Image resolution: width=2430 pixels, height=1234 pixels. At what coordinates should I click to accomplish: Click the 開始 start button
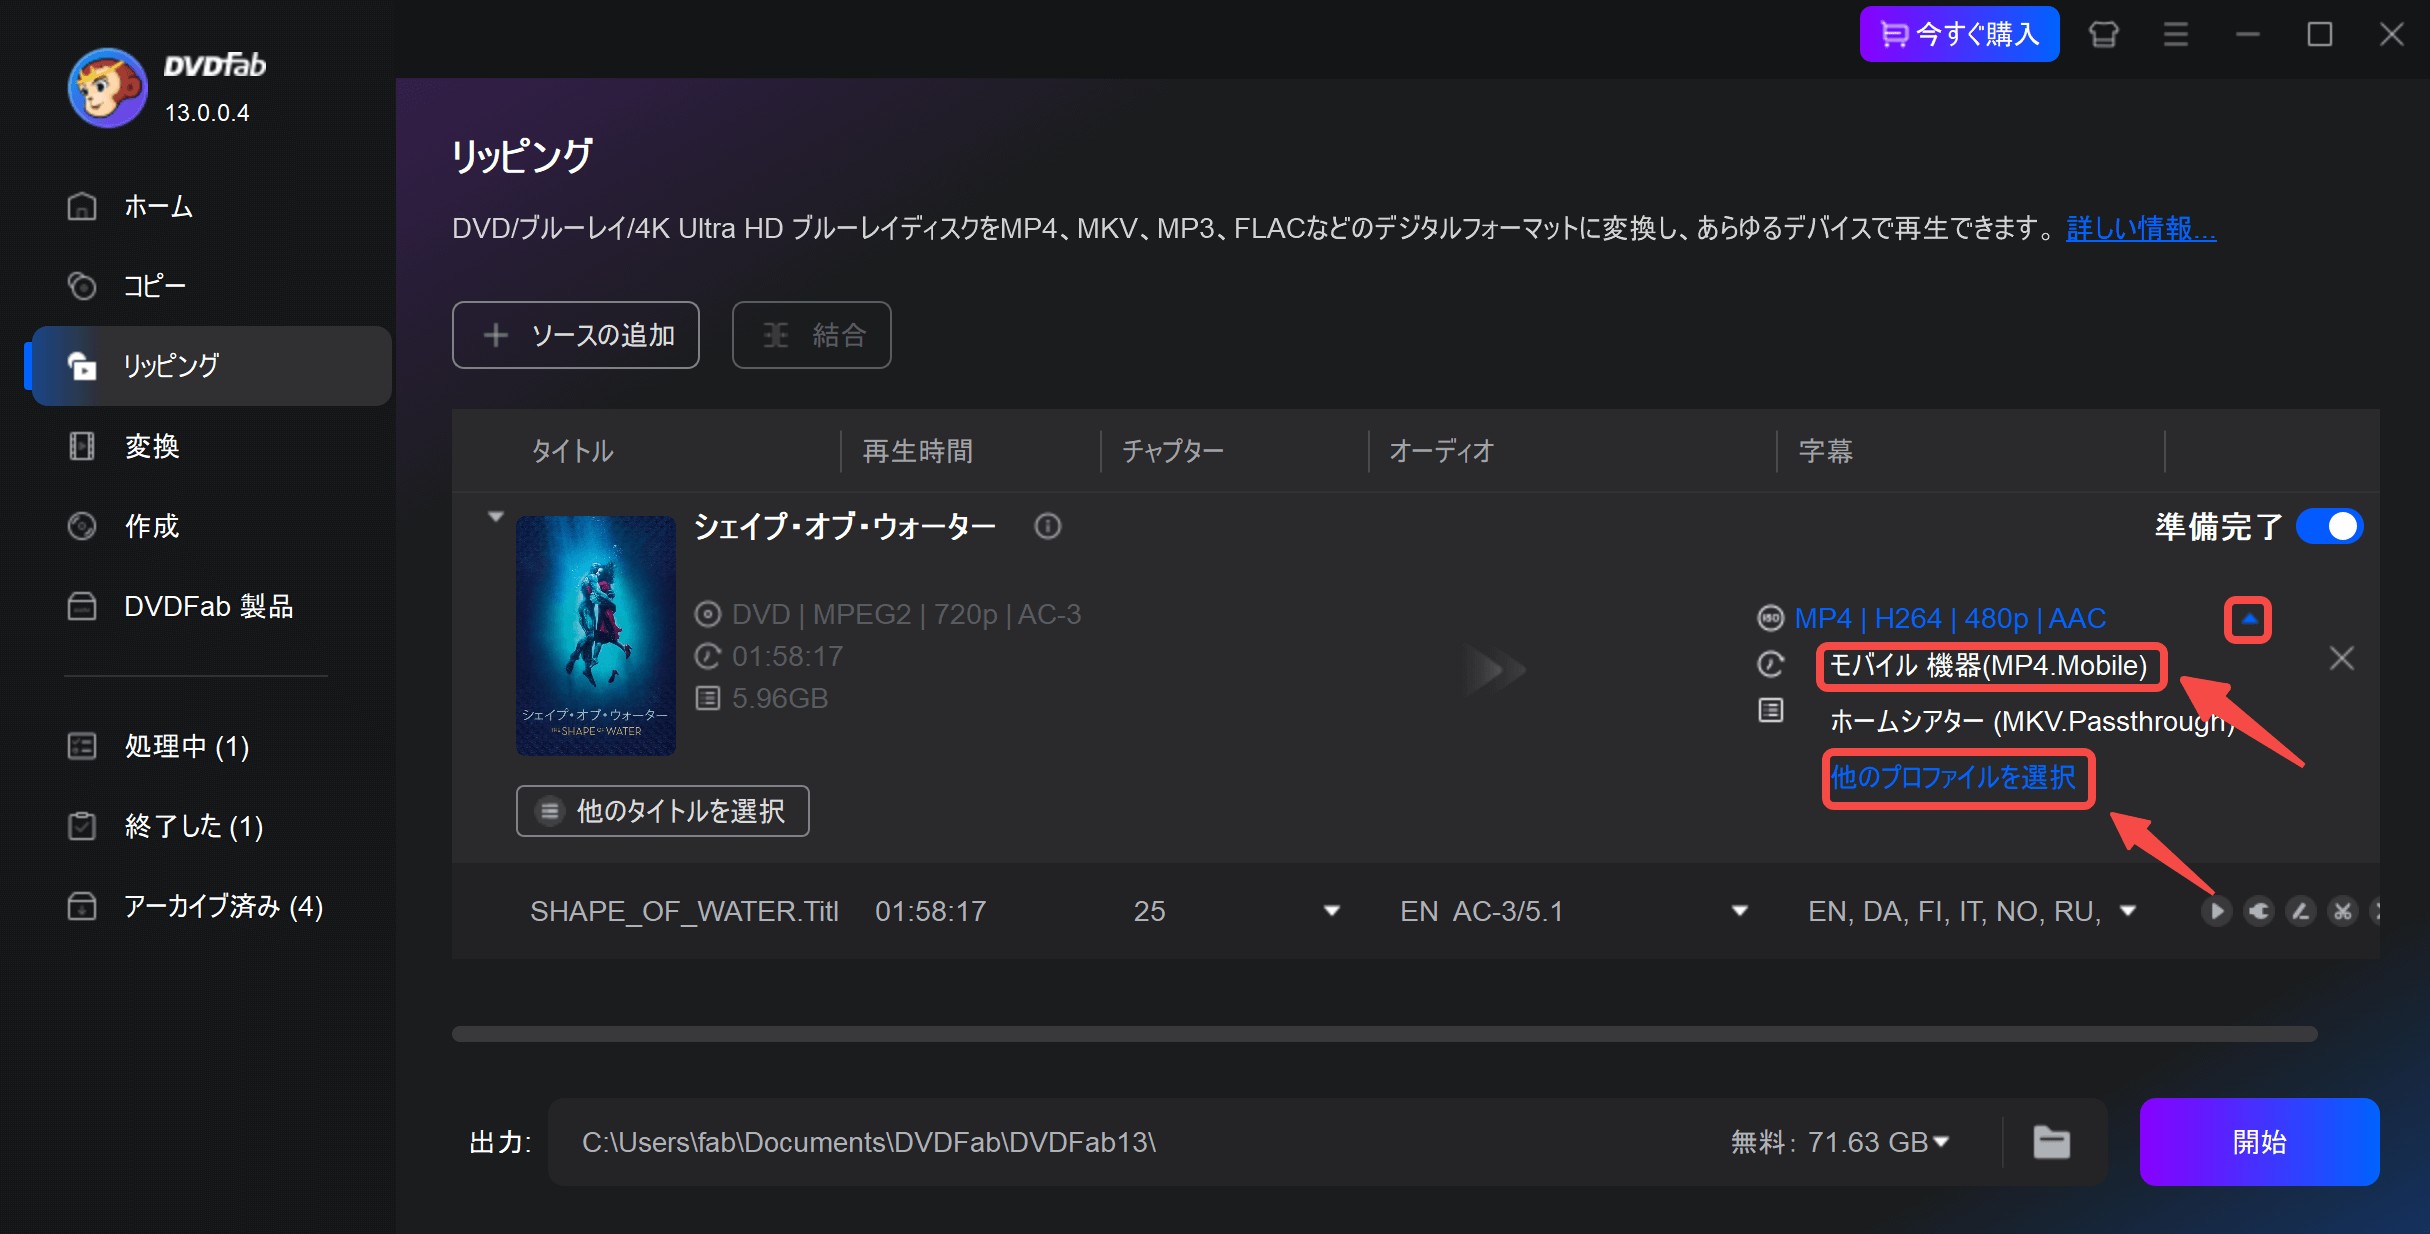[2259, 1142]
